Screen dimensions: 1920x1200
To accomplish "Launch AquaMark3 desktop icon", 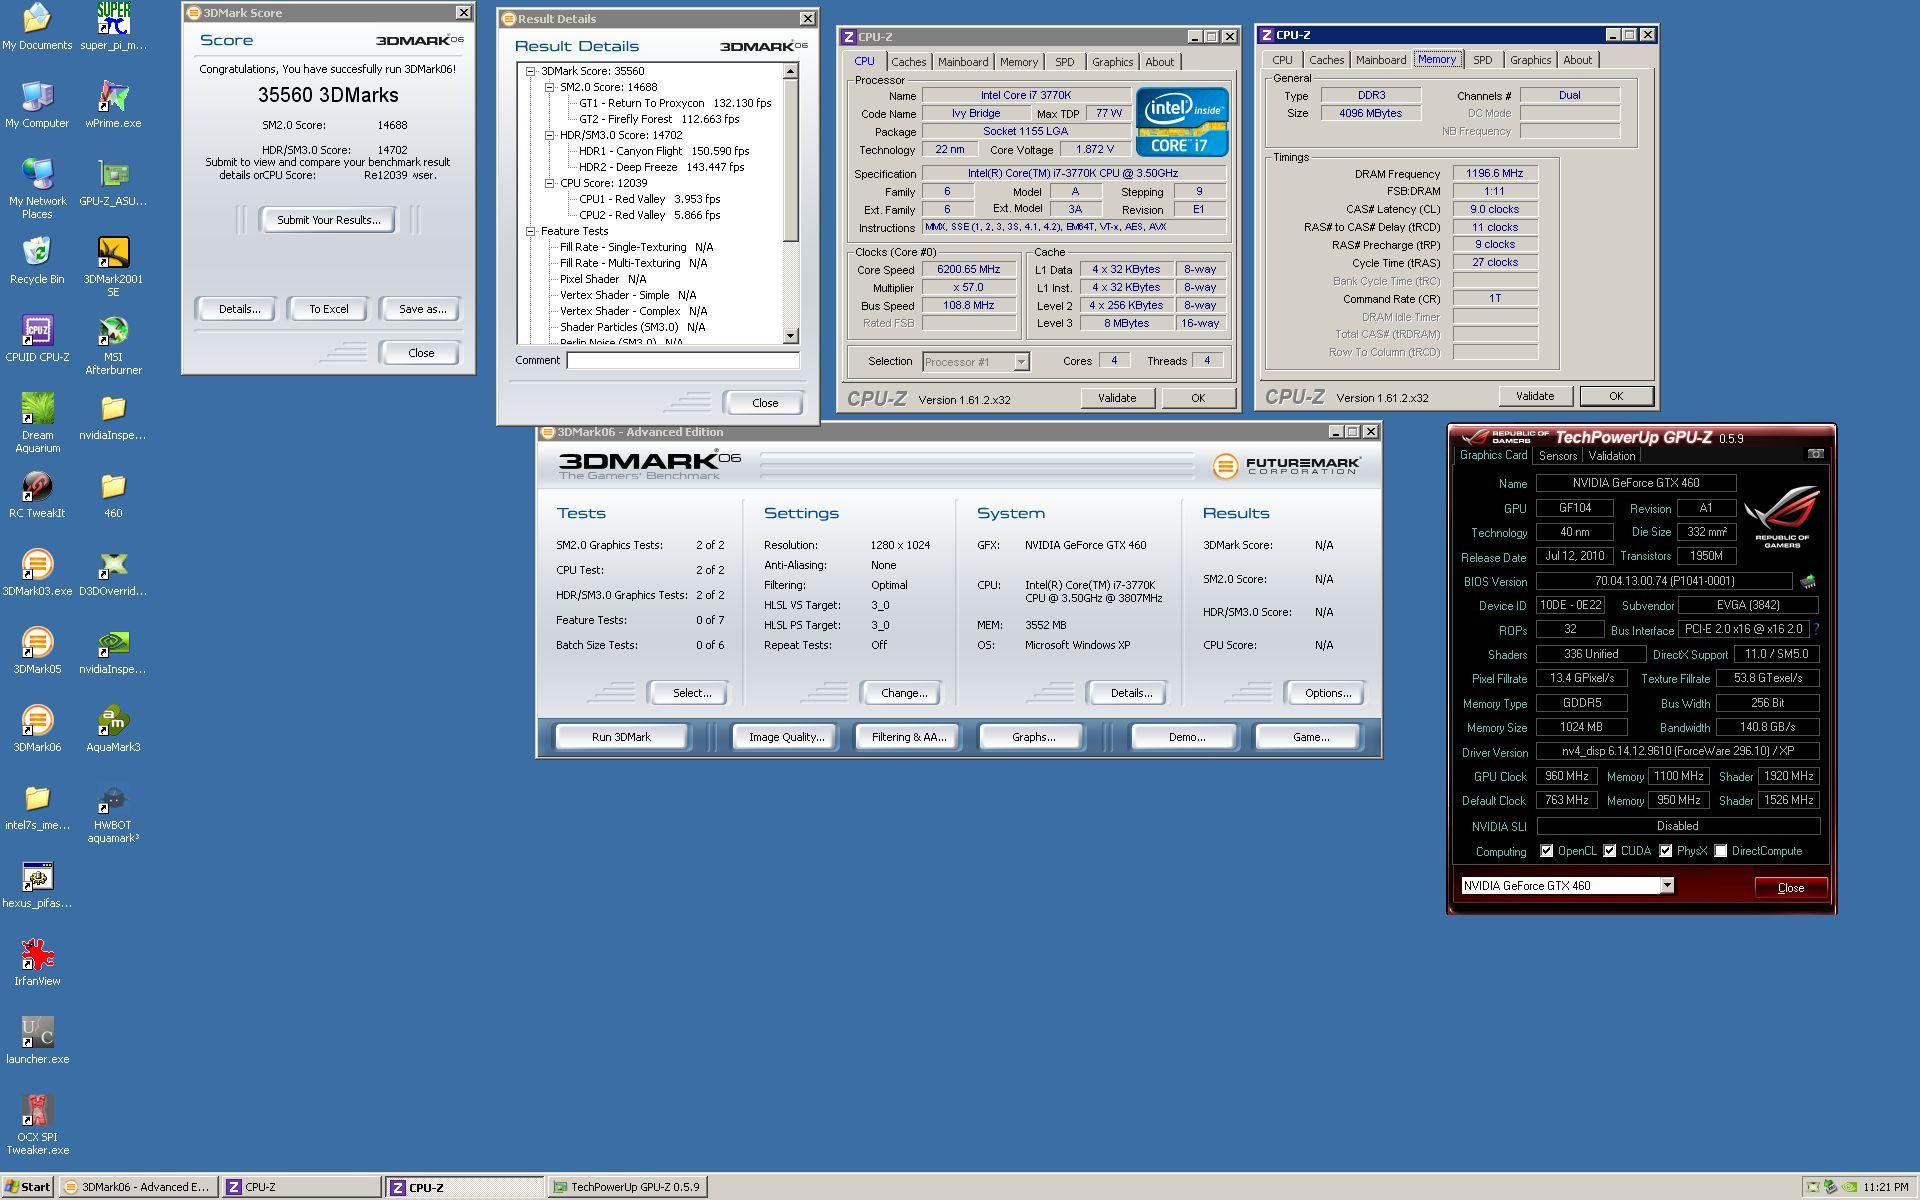I will tap(113, 729).
